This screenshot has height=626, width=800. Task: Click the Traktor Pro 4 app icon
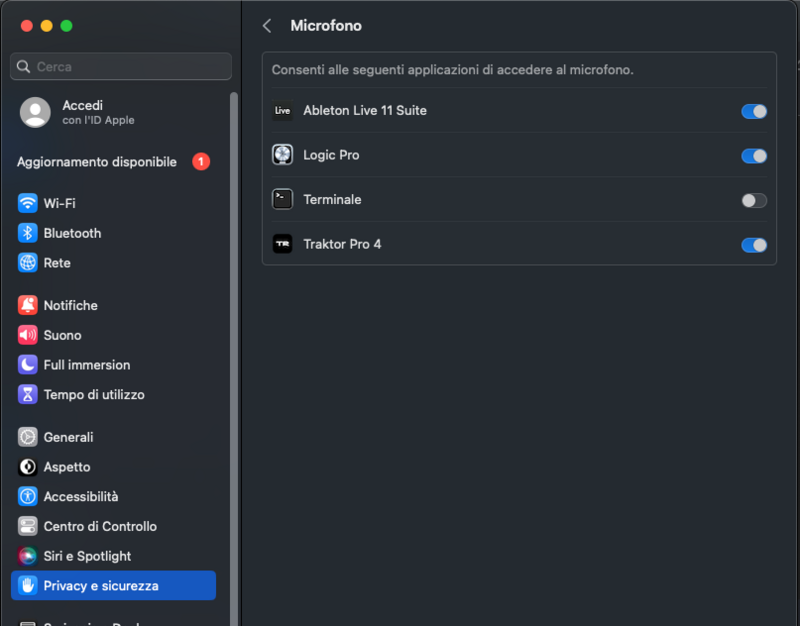(282, 244)
